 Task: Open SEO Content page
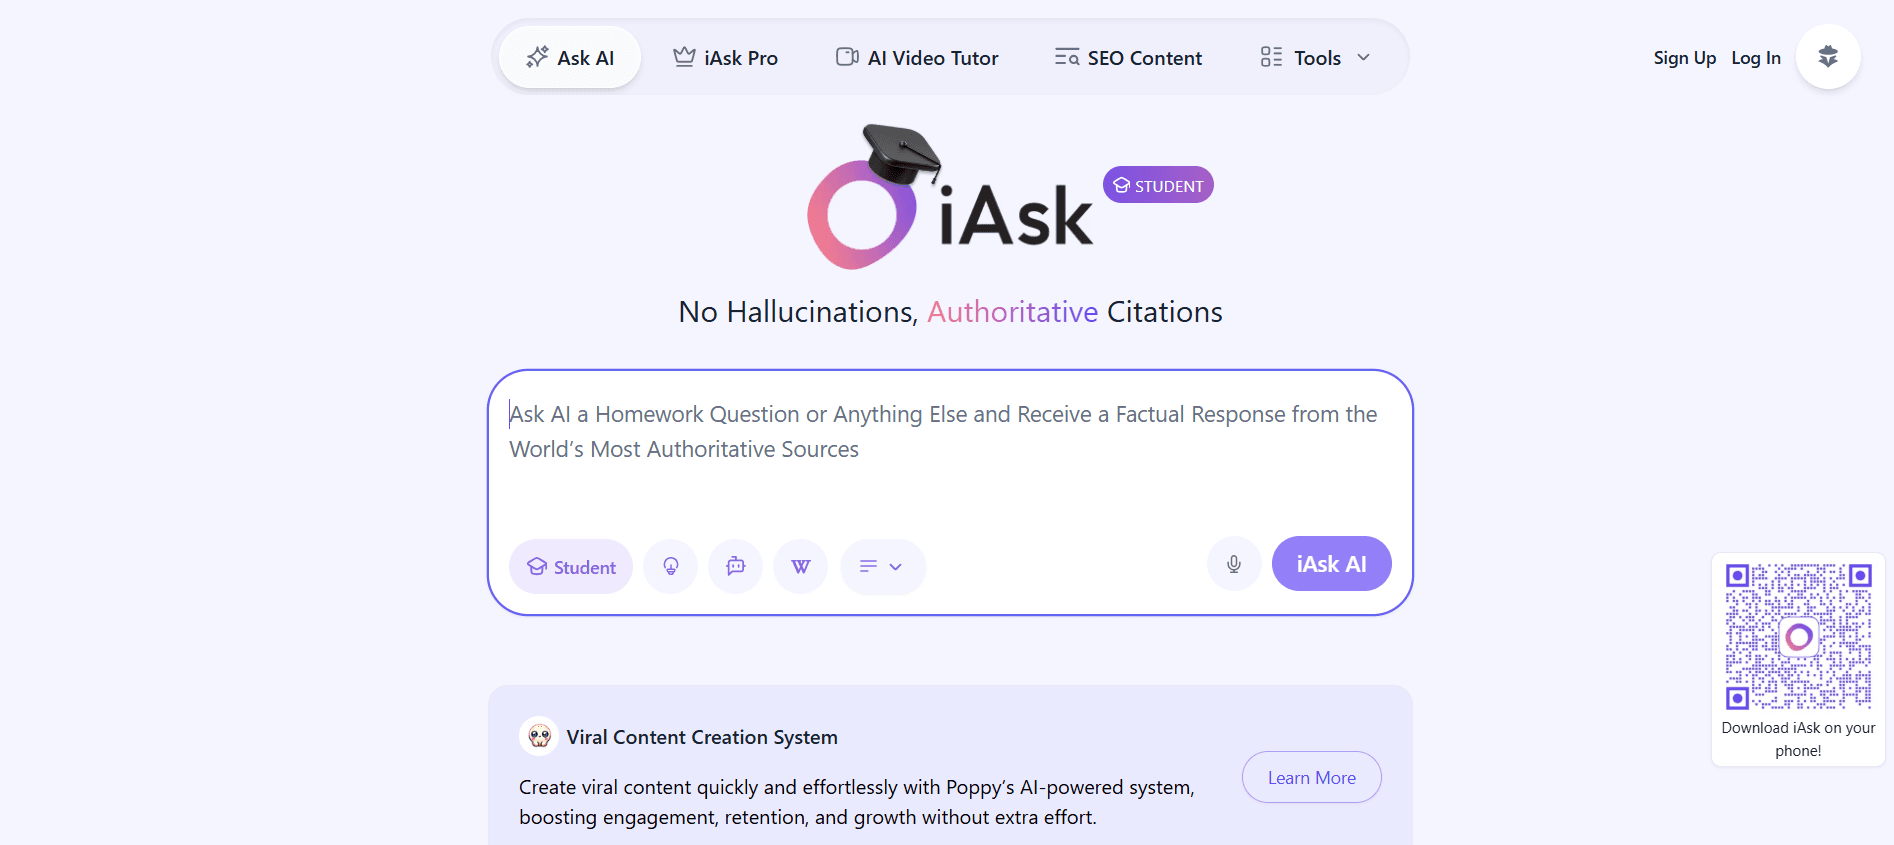pos(1128,58)
